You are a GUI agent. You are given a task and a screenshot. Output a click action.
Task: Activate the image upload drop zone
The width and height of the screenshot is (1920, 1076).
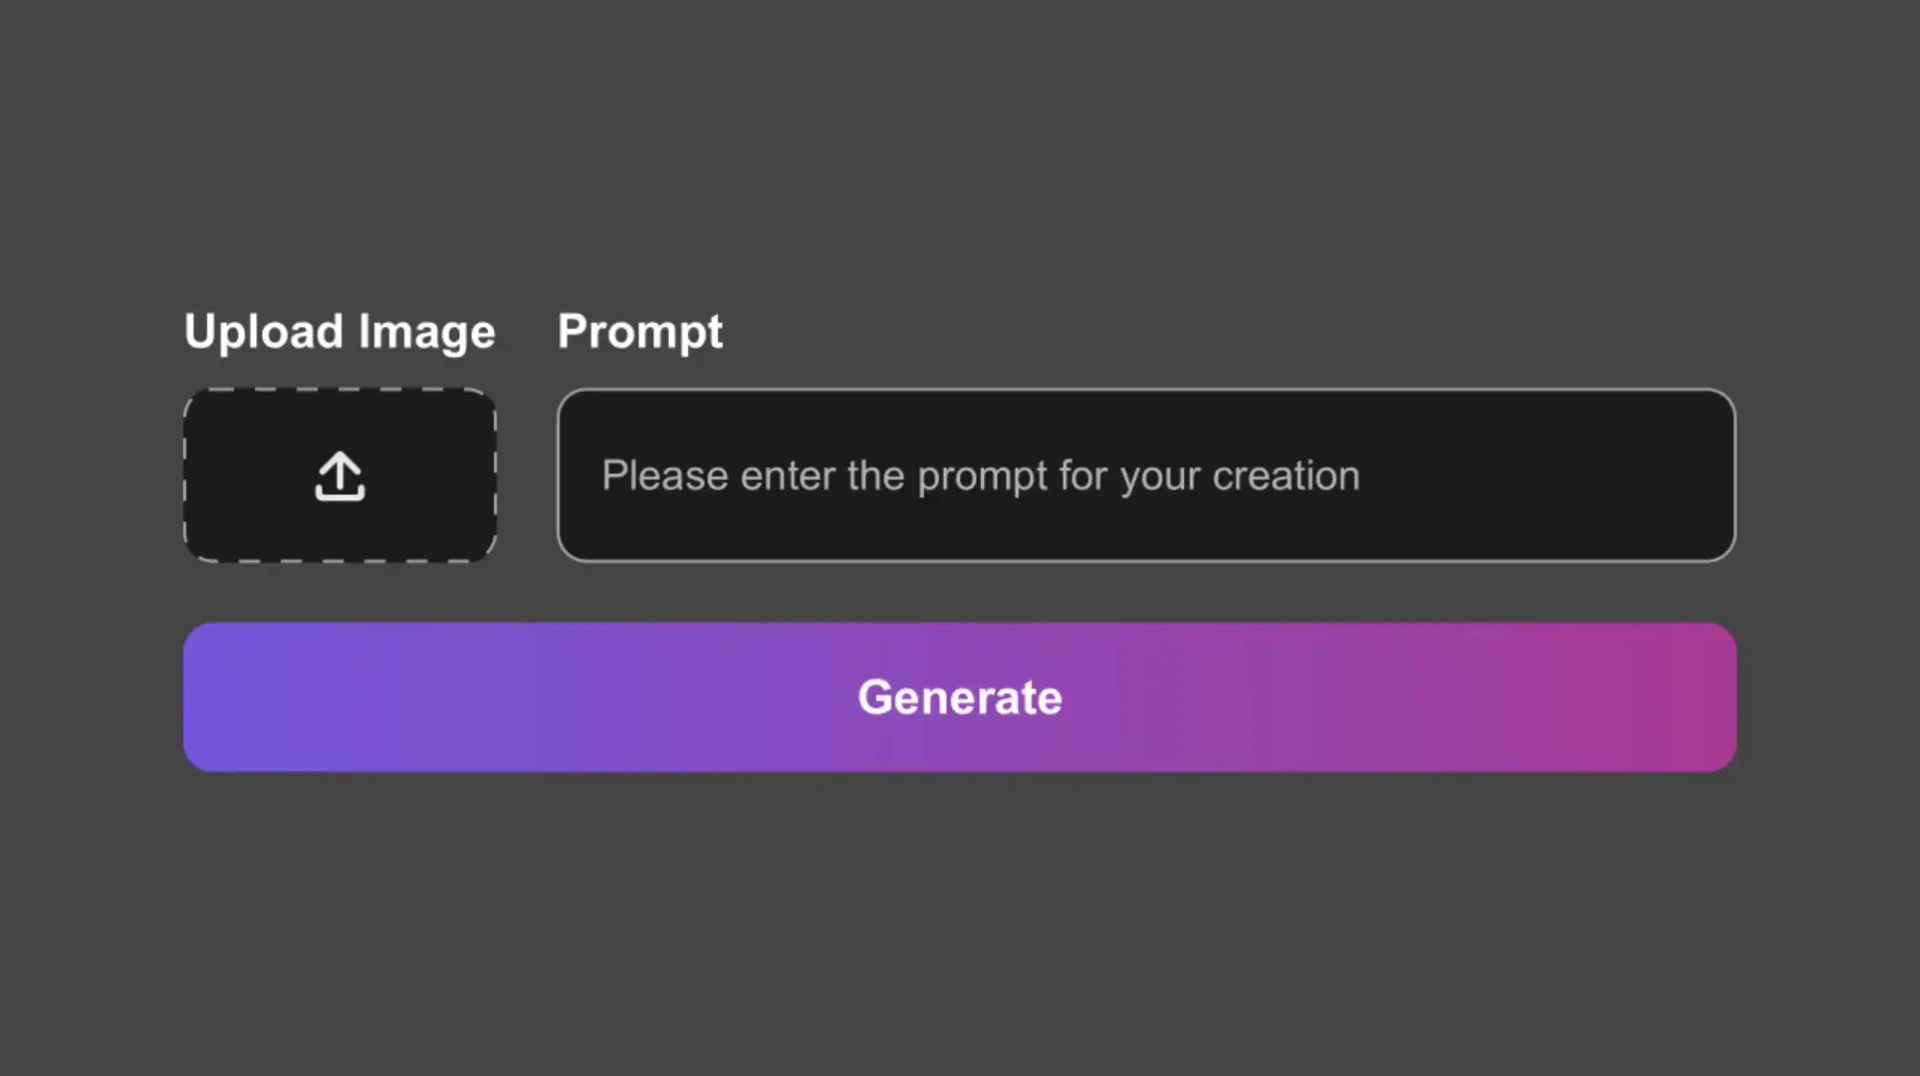coord(340,476)
